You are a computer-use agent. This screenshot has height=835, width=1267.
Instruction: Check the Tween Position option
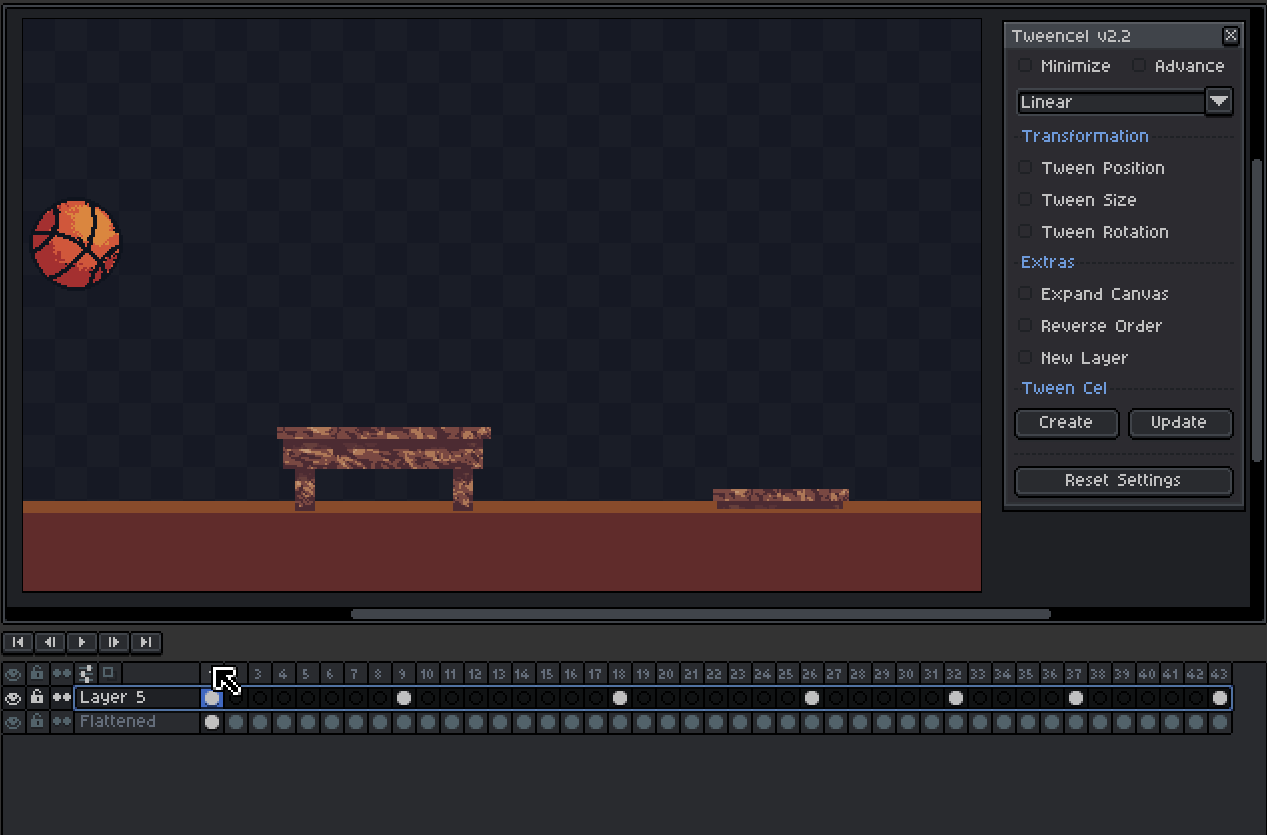[x=1024, y=167]
